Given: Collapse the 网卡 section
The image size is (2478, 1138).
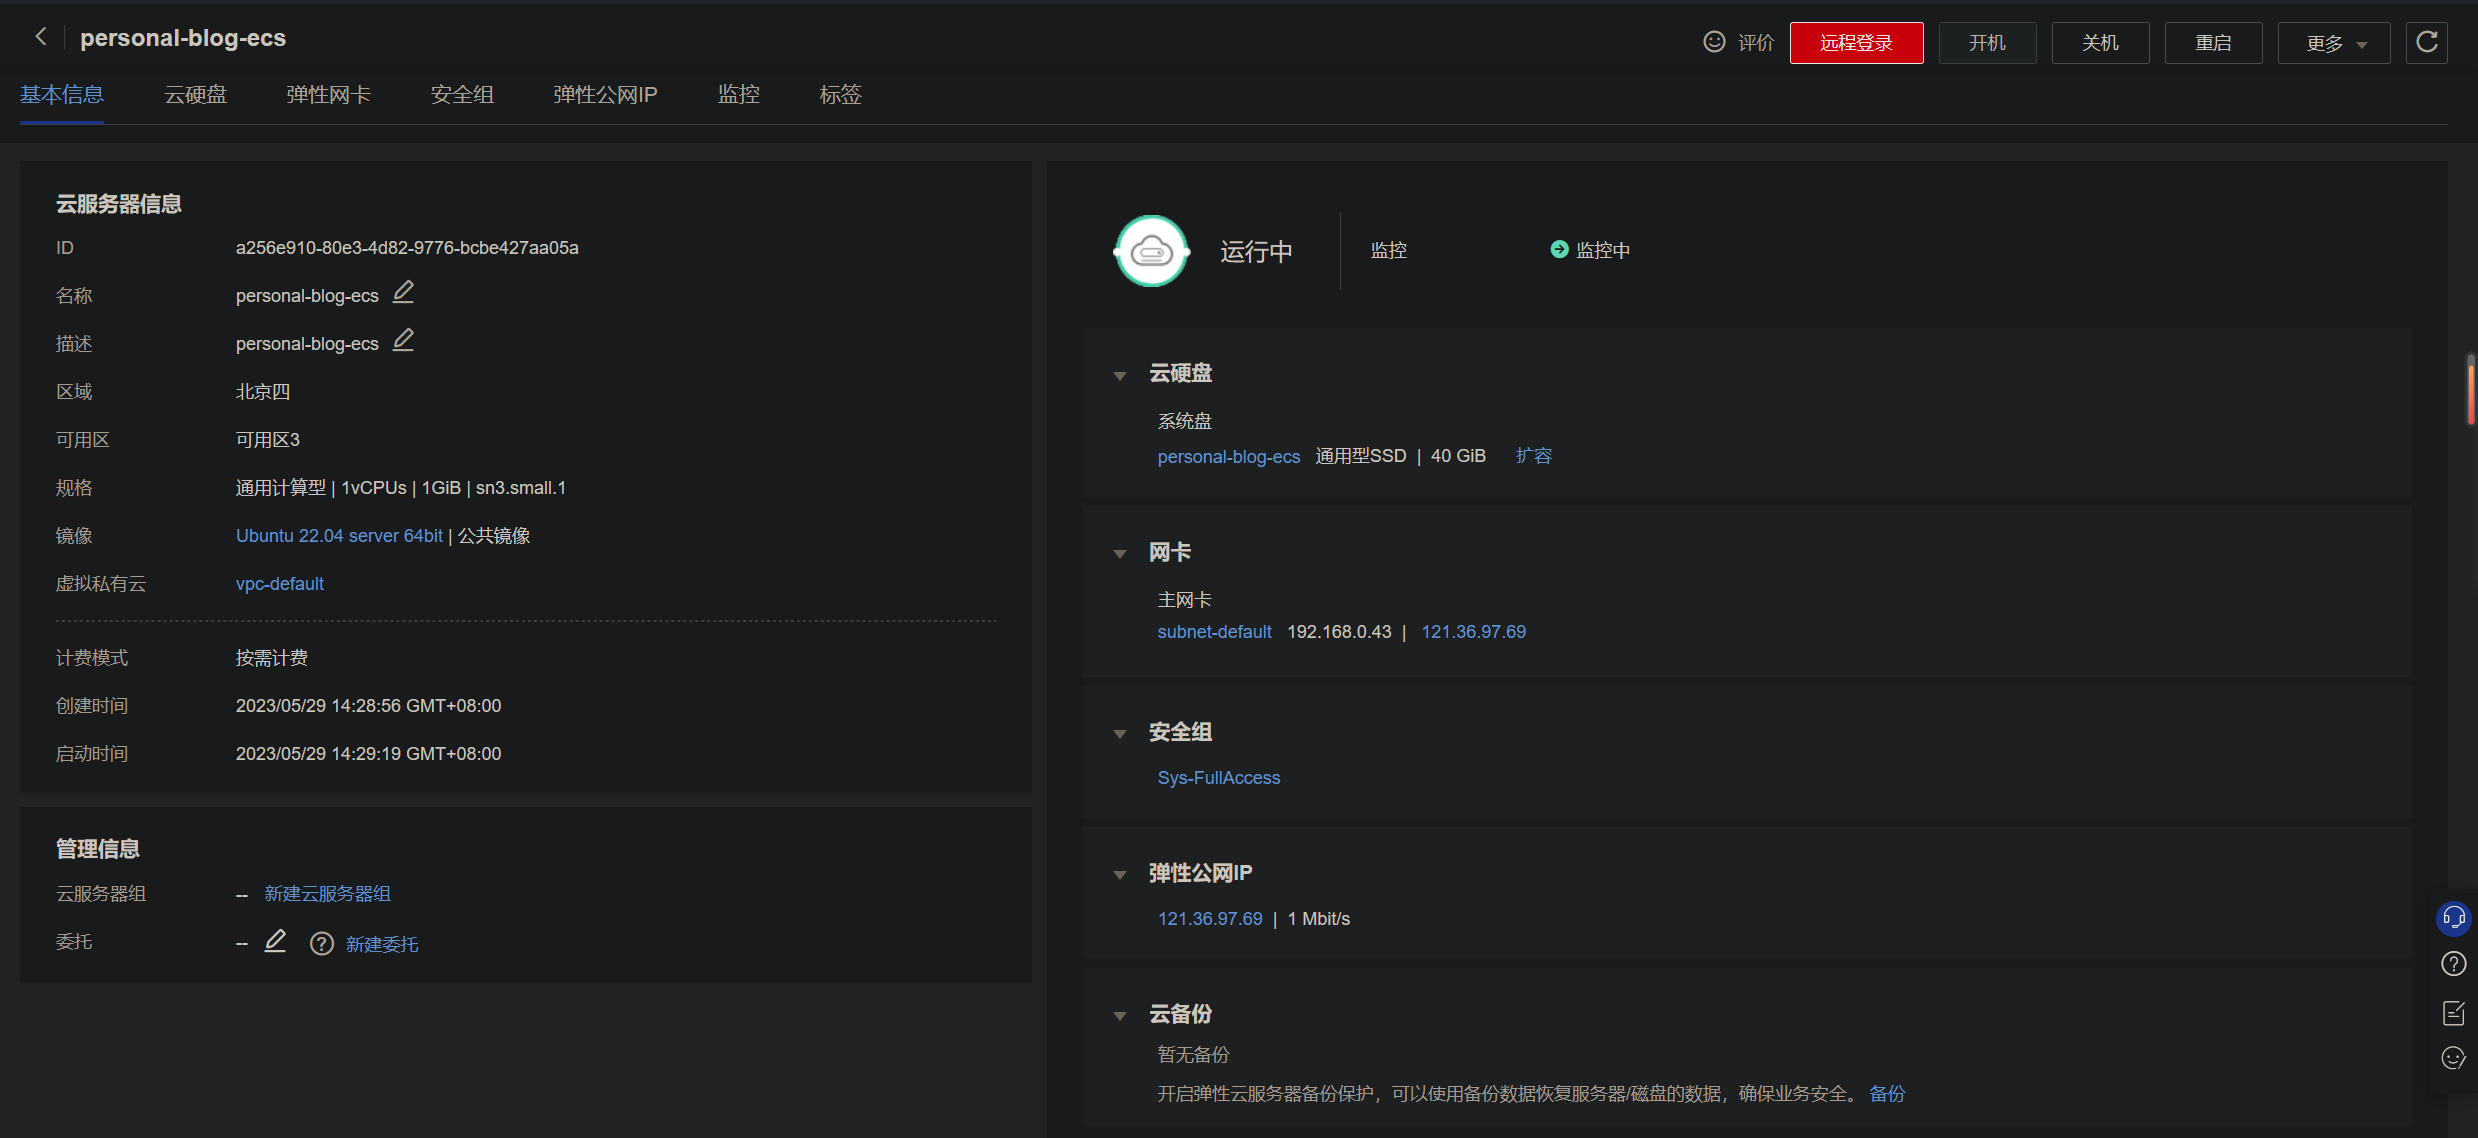Looking at the screenshot, I should pyautogui.click(x=1120, y=554).
